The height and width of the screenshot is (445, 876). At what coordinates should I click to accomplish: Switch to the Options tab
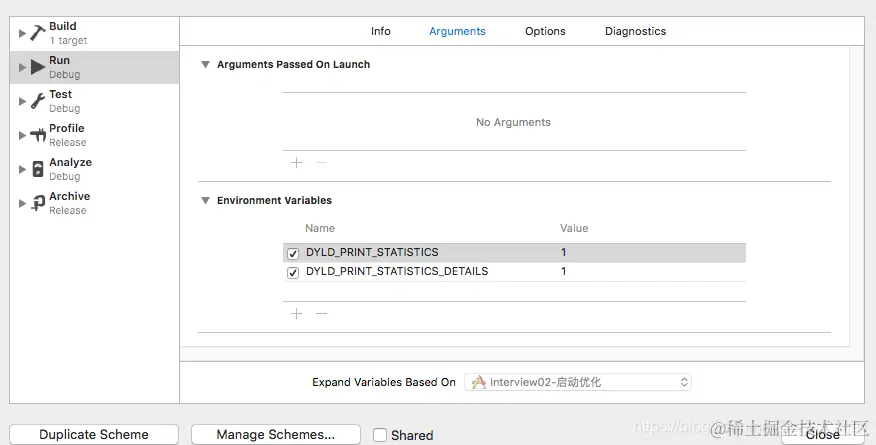545,31
